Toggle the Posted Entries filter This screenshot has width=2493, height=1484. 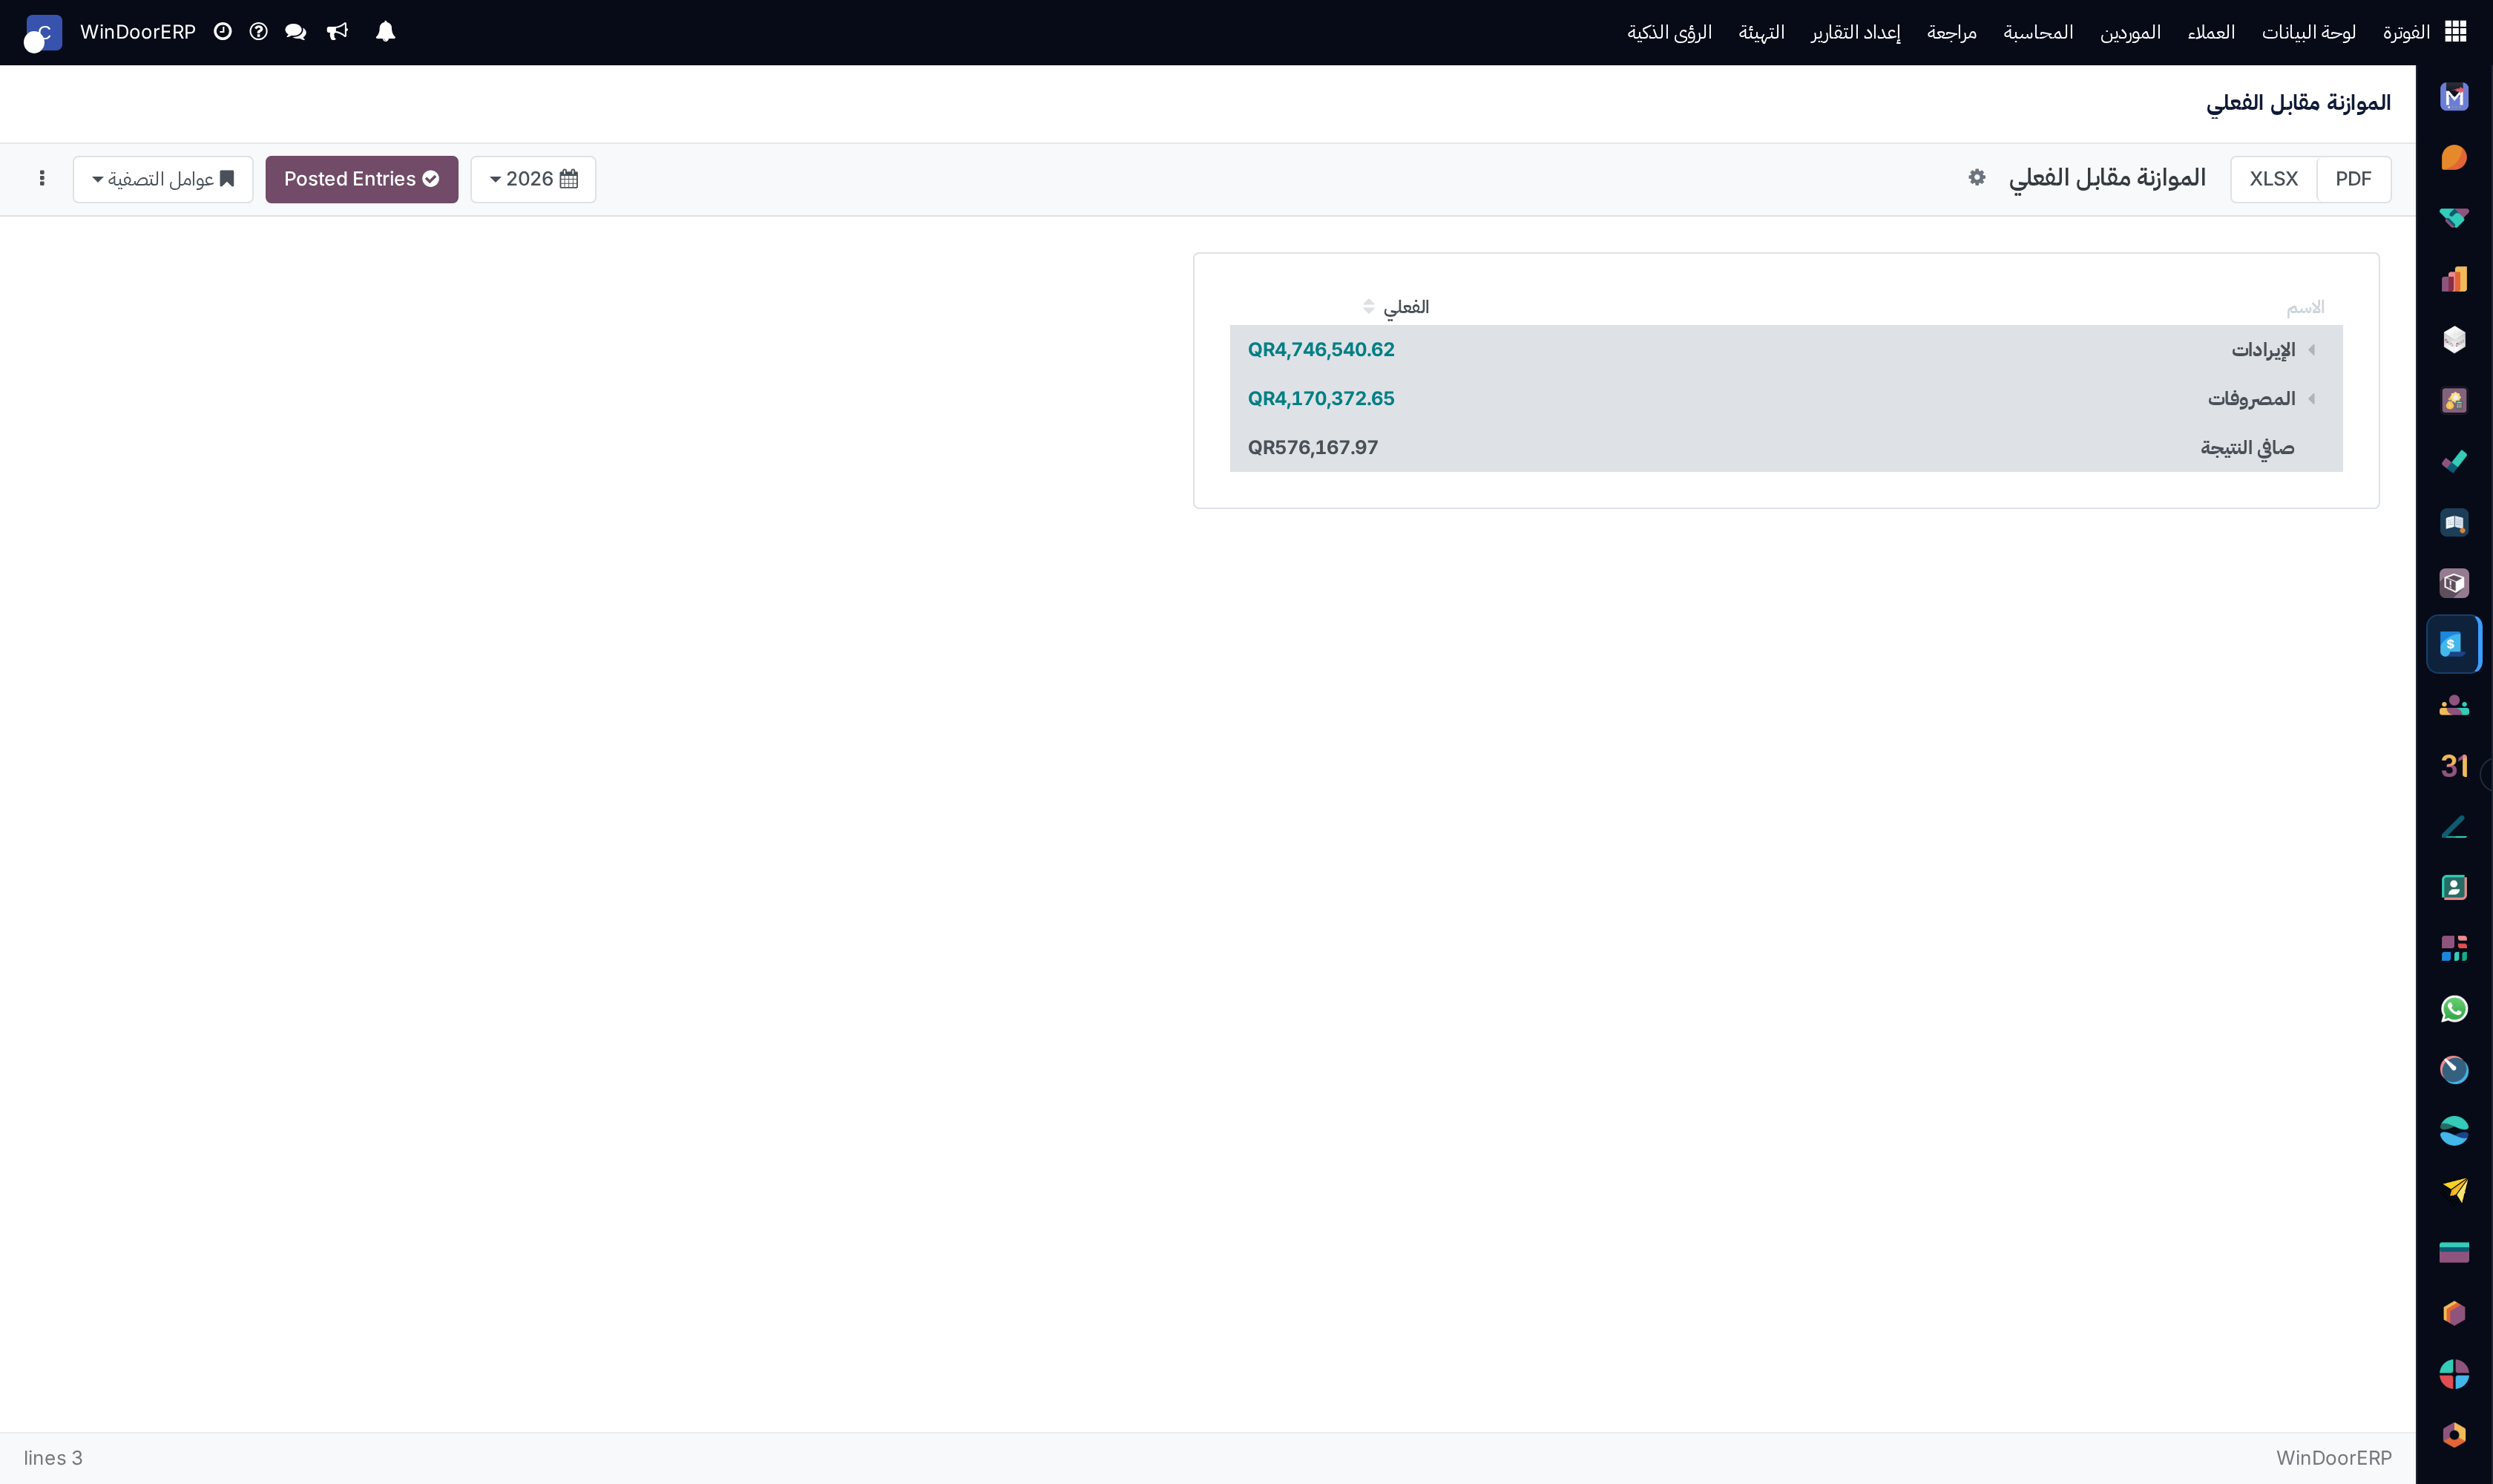point(362,179)
